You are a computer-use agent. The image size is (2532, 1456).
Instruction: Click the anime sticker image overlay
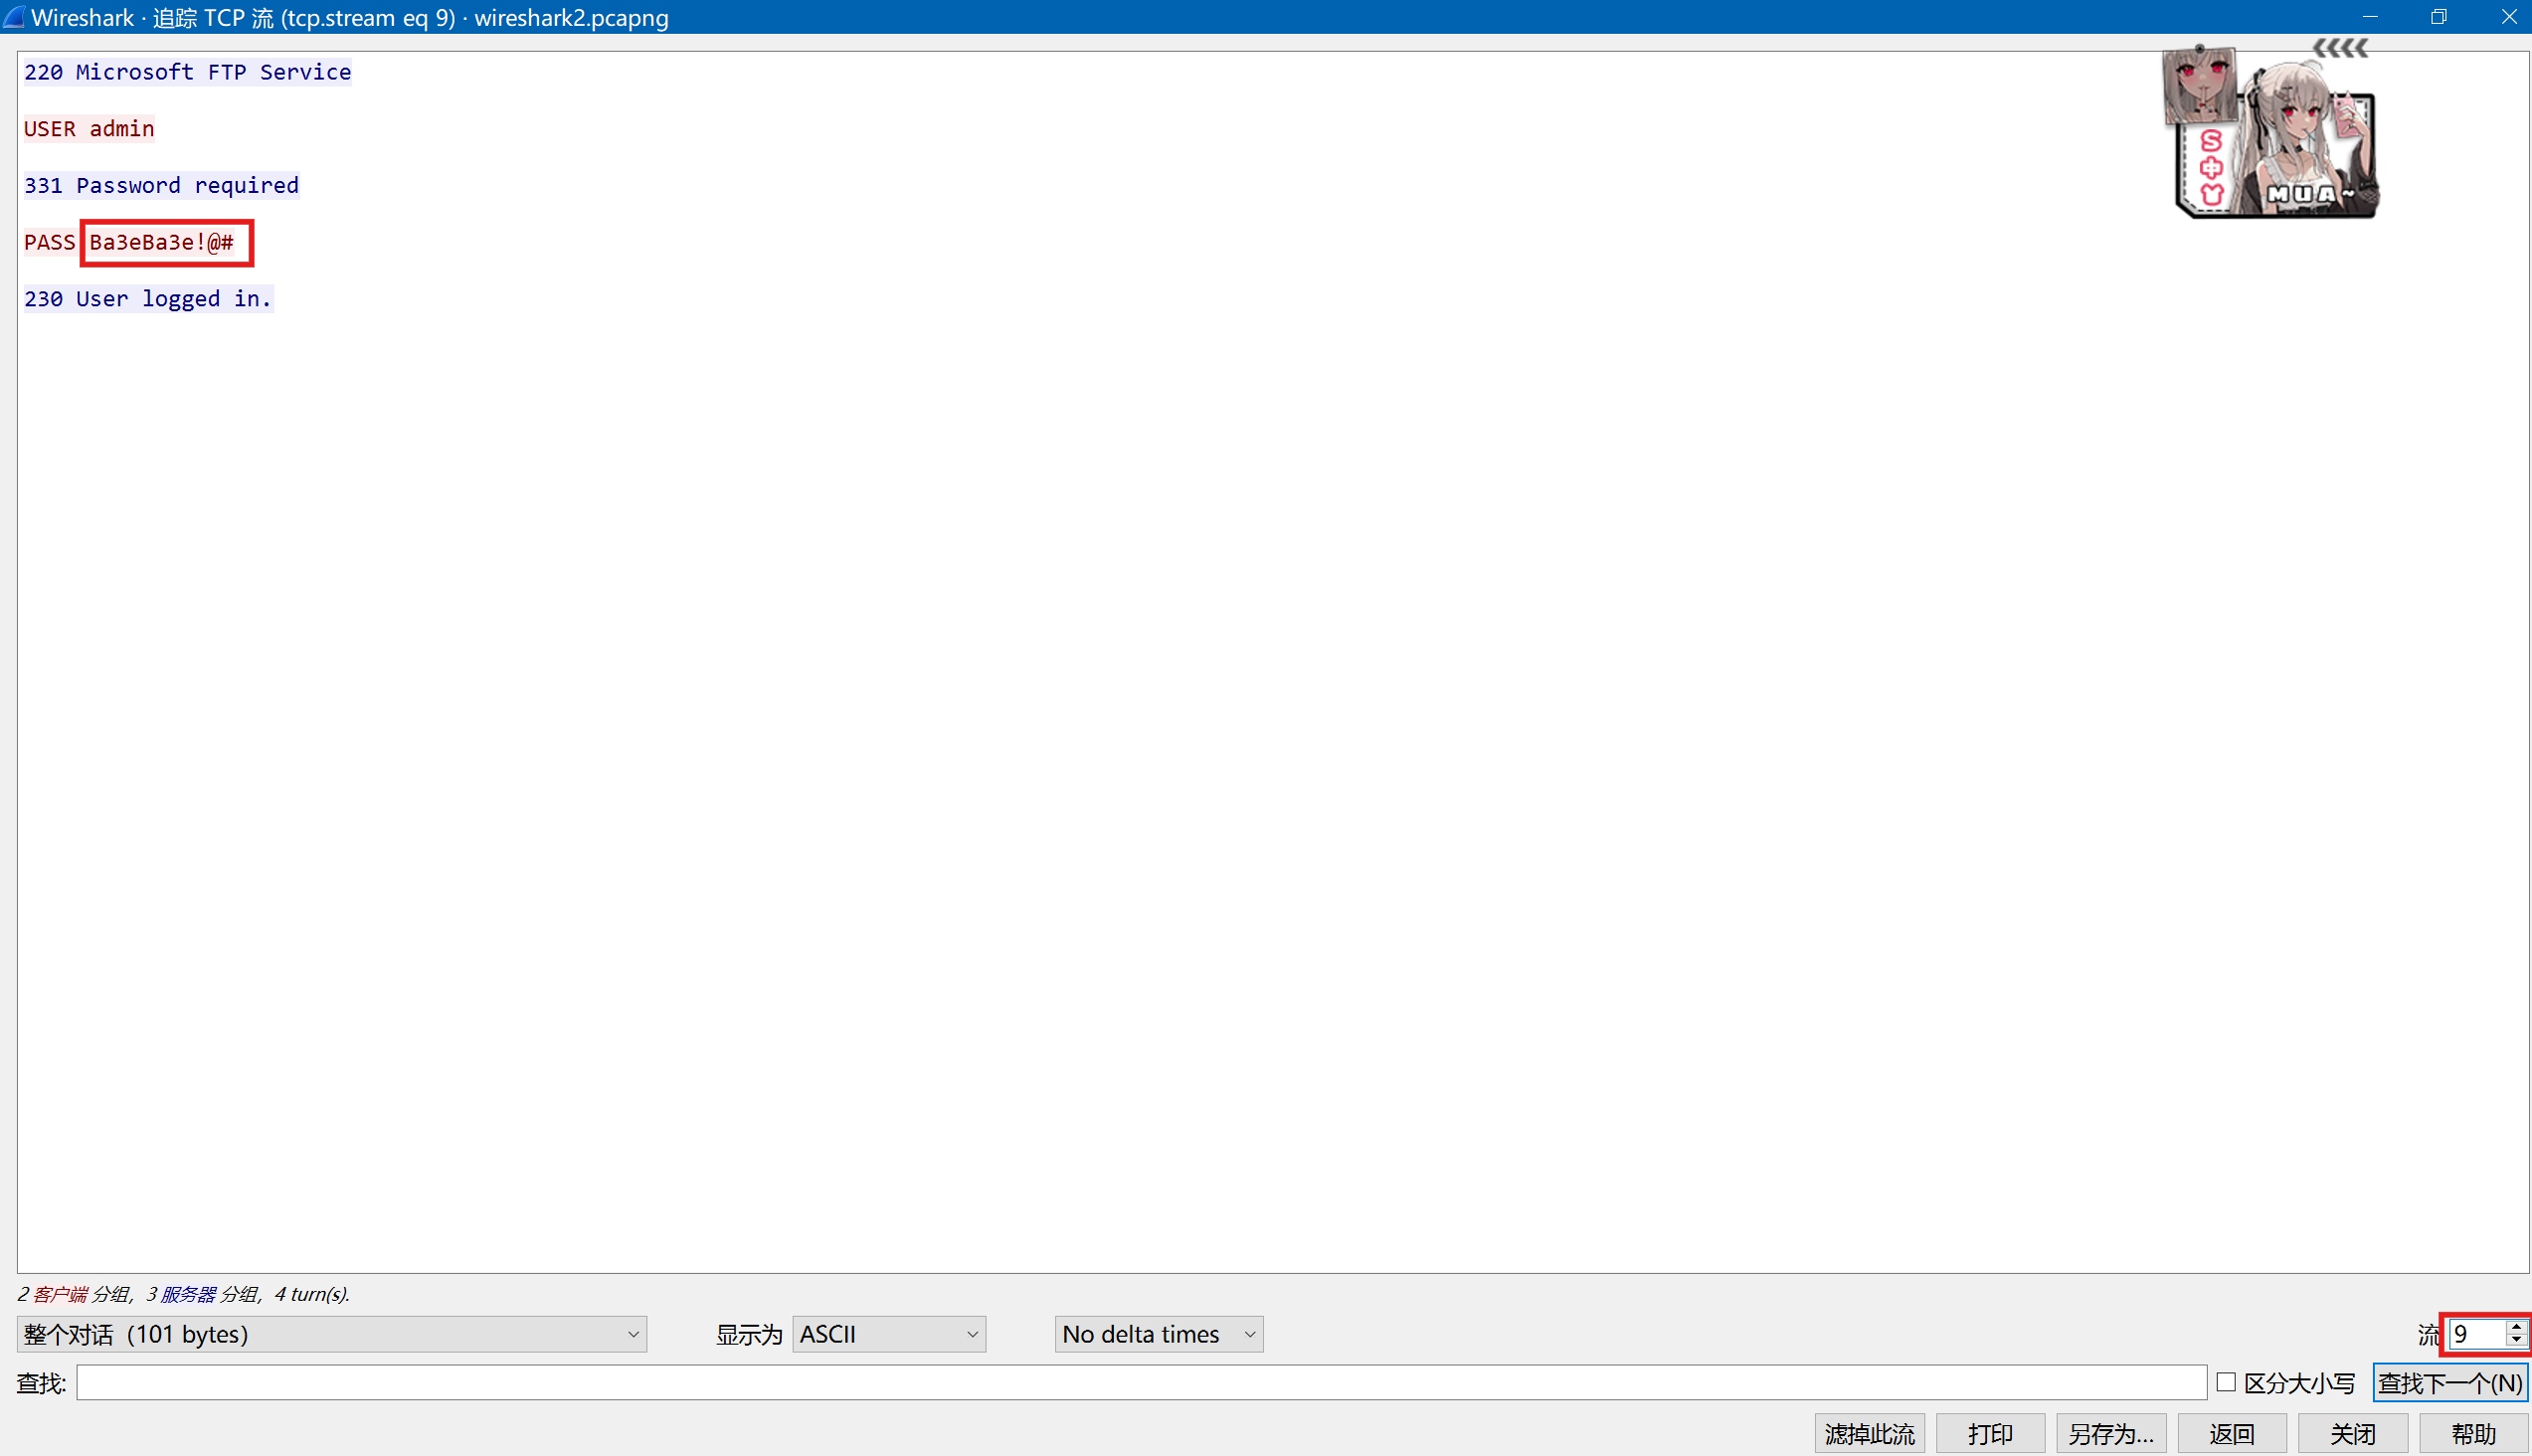pyautogui.click(x=2277, y=135)
